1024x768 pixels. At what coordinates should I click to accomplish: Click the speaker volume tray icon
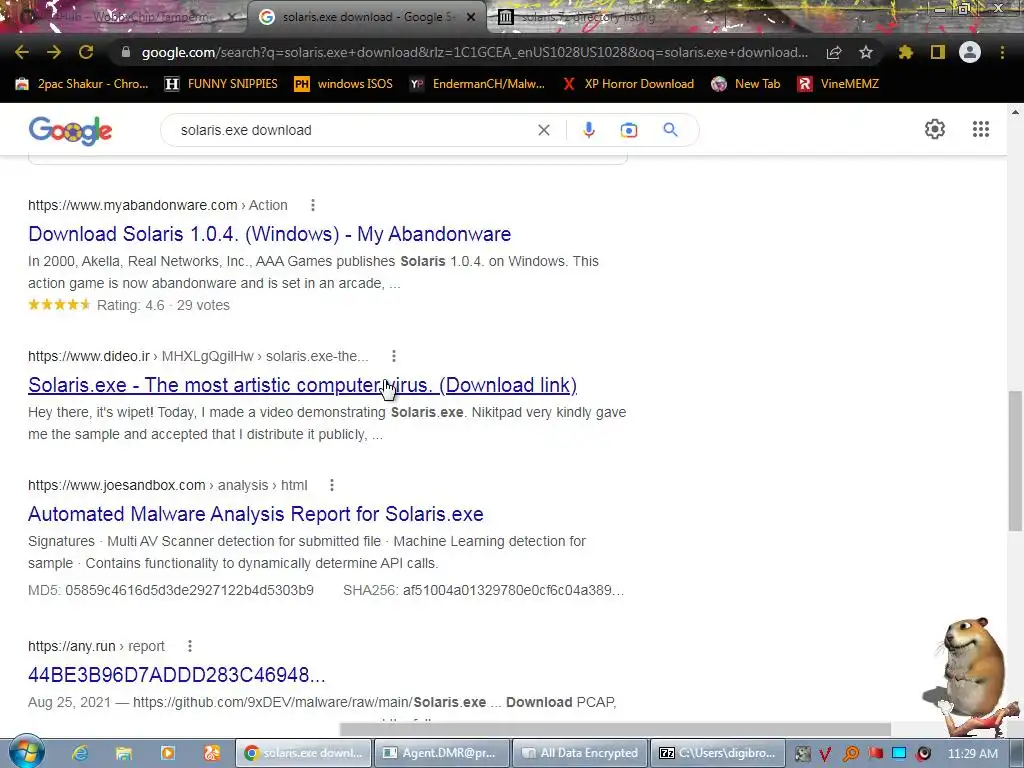point(923,754)
